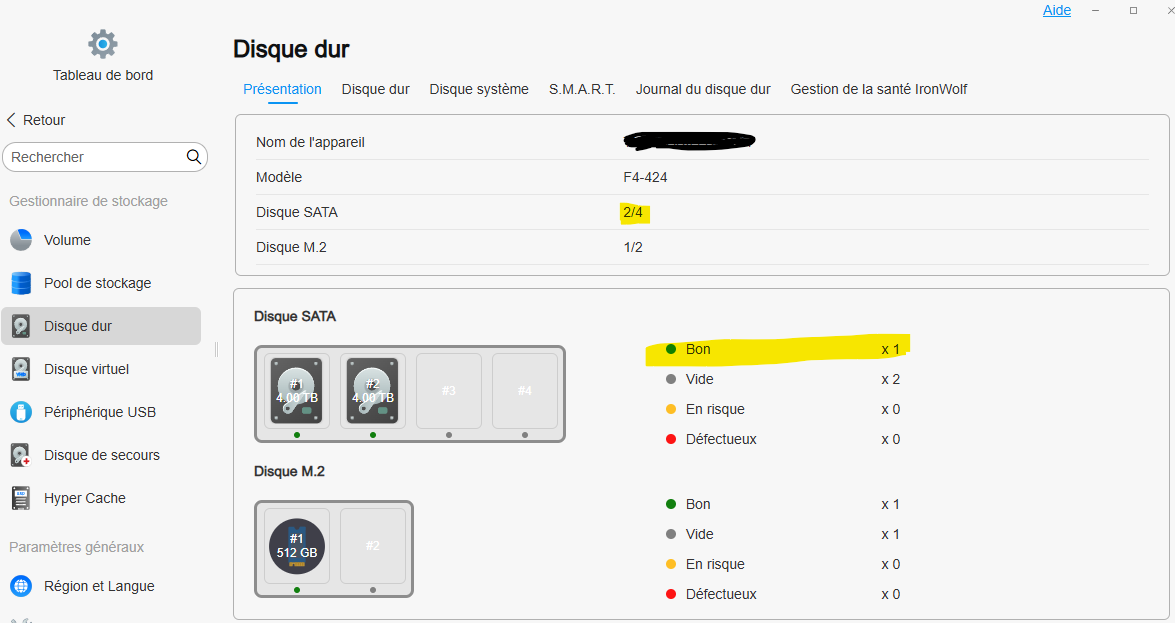
Task: Click the Périphérique USB icon
Action: point(21,412)
